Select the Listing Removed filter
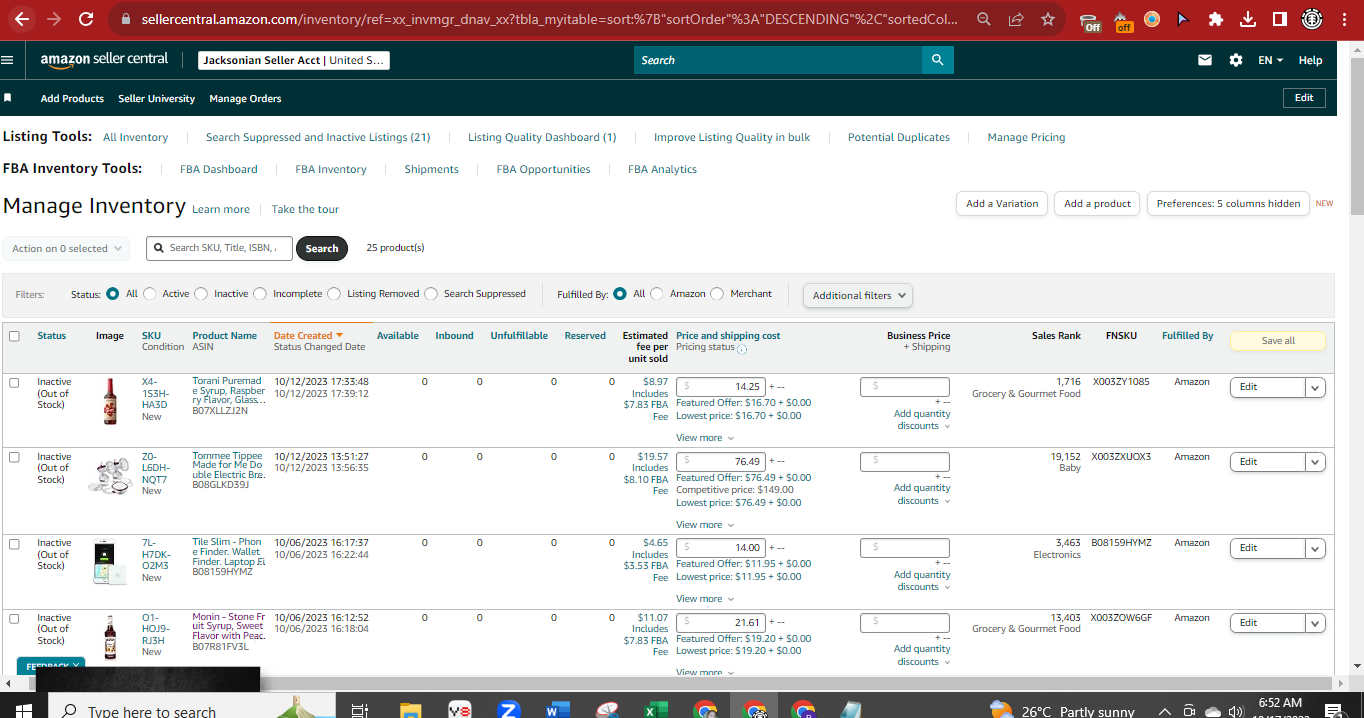This screenshot has width=1364, height=718. [x=334, y=294]
